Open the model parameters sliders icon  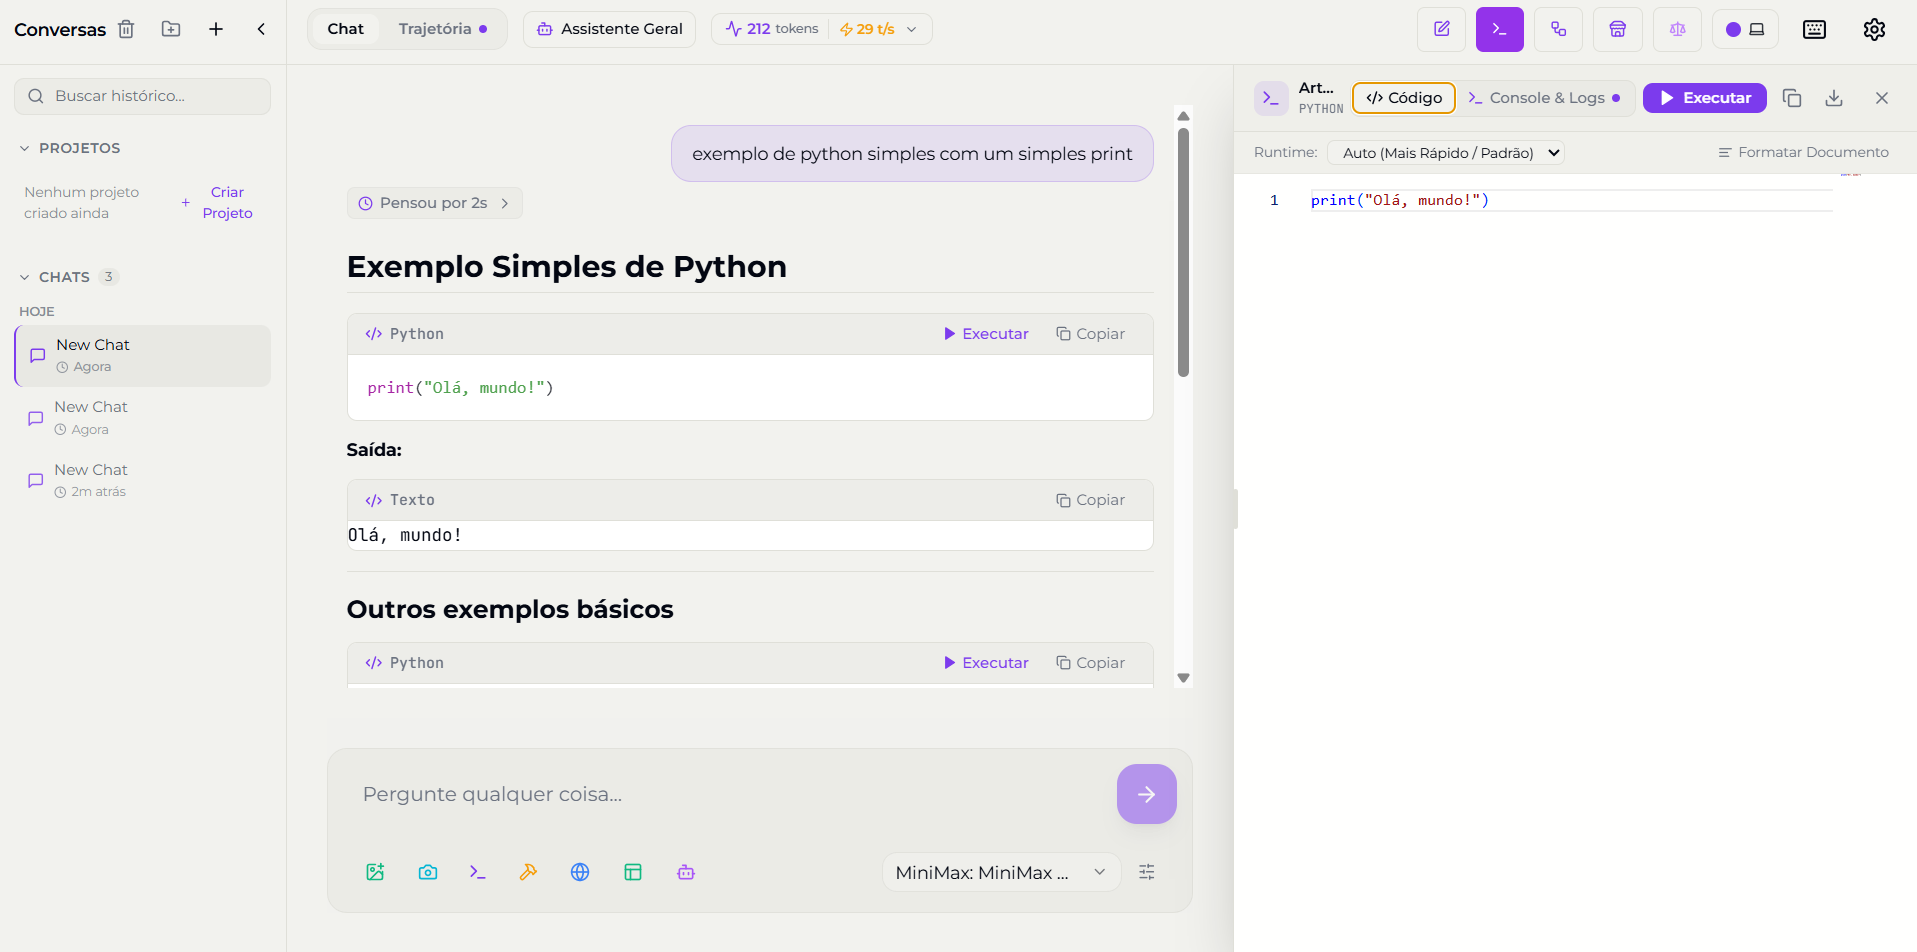pos(1147,872)
